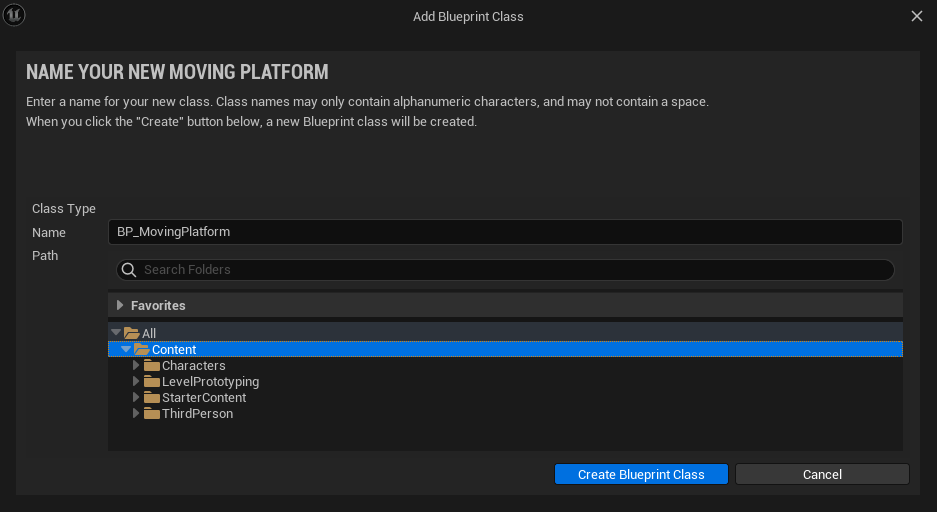Click the StarterContent folder icon
The image size is (937, 512).
(x=152, y=398)
